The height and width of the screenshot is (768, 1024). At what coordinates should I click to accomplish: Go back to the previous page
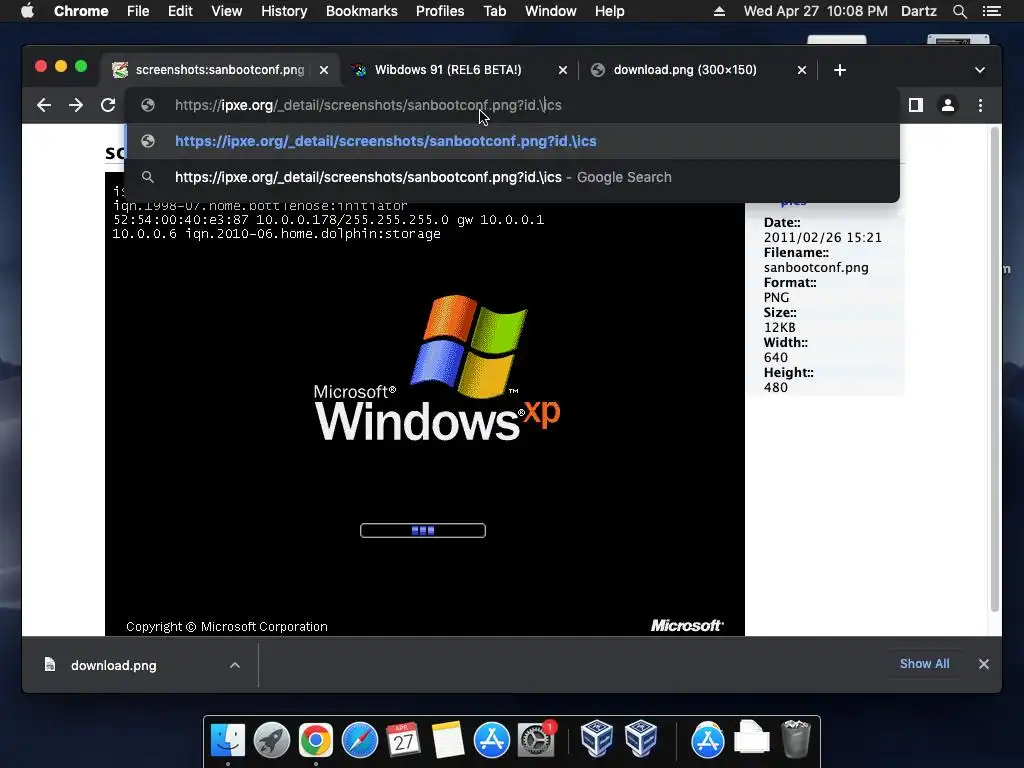(x=44, y=105)
